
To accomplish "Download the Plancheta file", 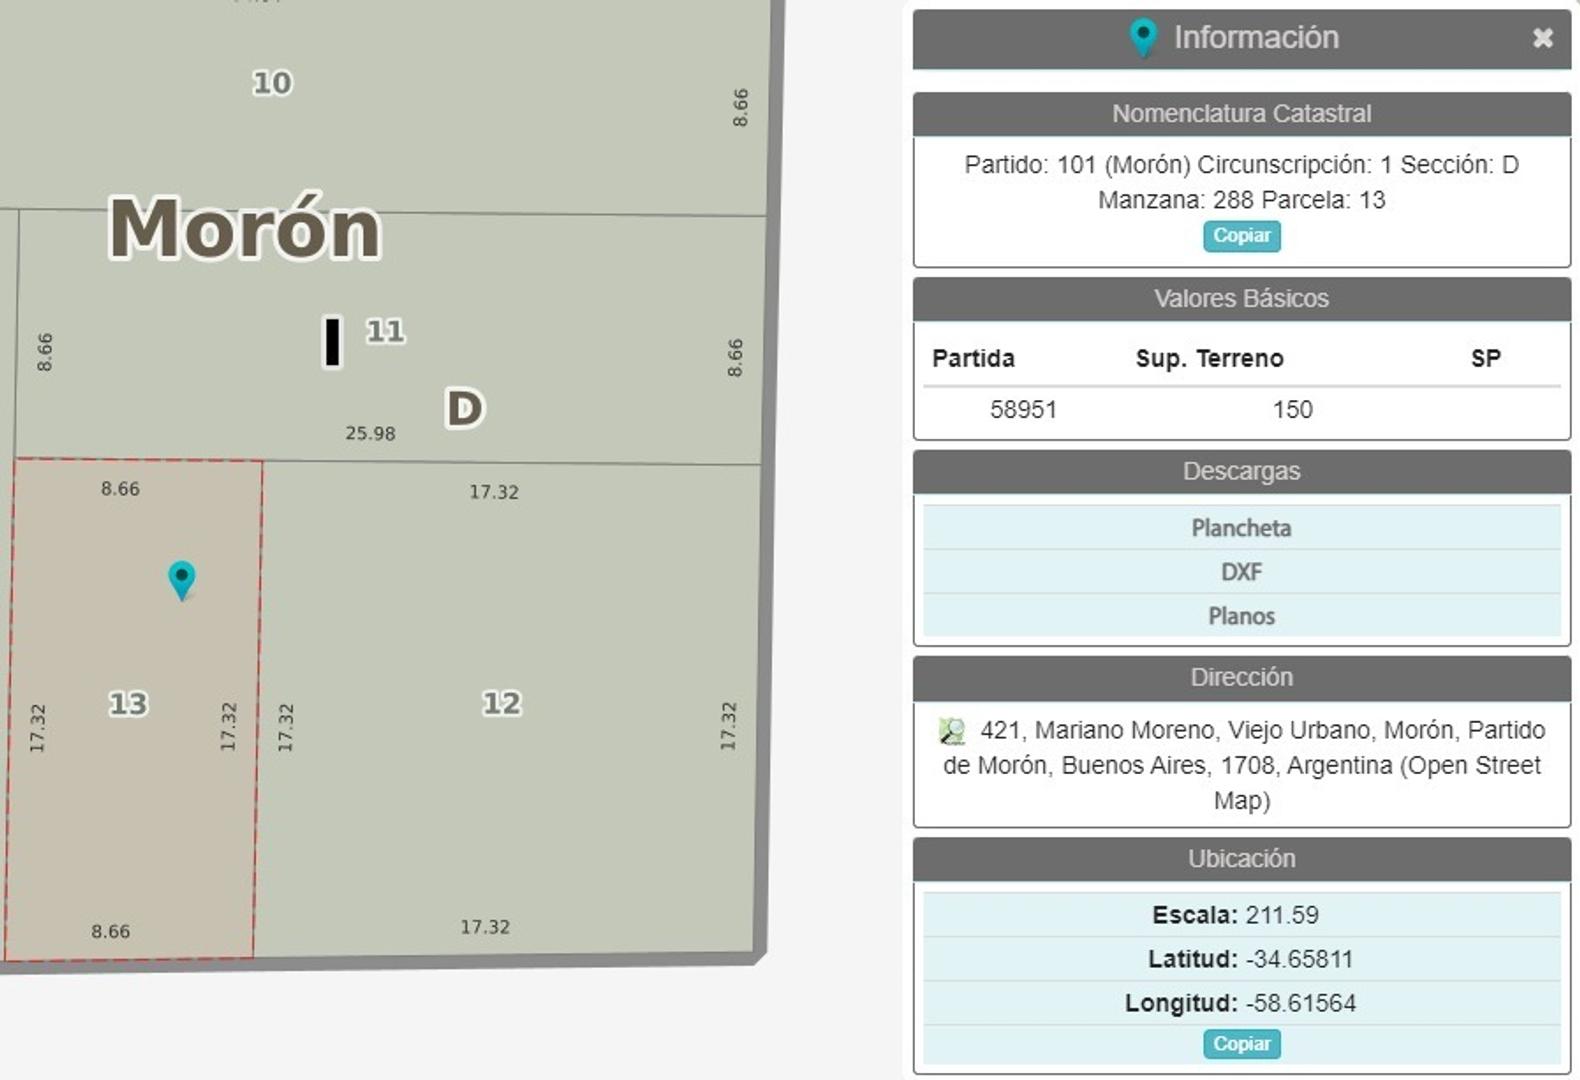I will point(1241,528).
